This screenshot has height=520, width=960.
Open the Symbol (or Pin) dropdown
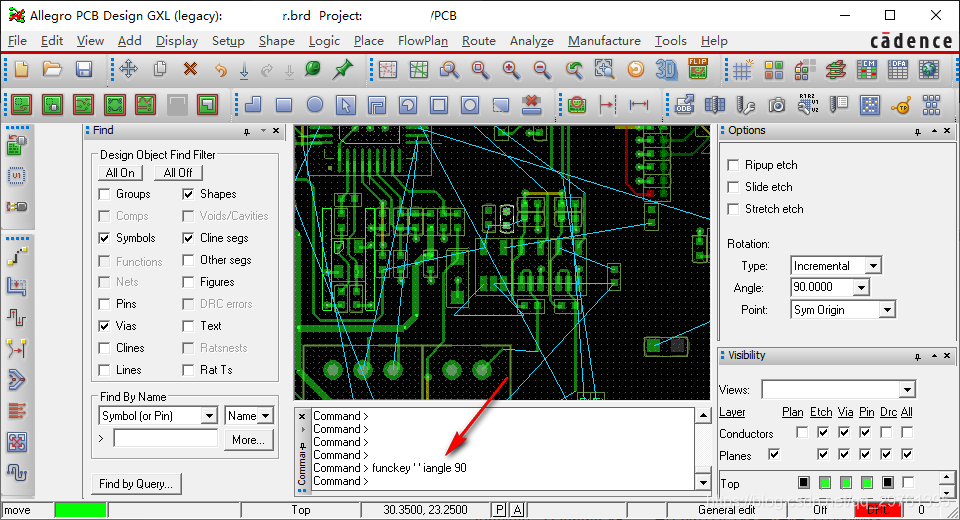pyautogui.click(x=209, y=416)
